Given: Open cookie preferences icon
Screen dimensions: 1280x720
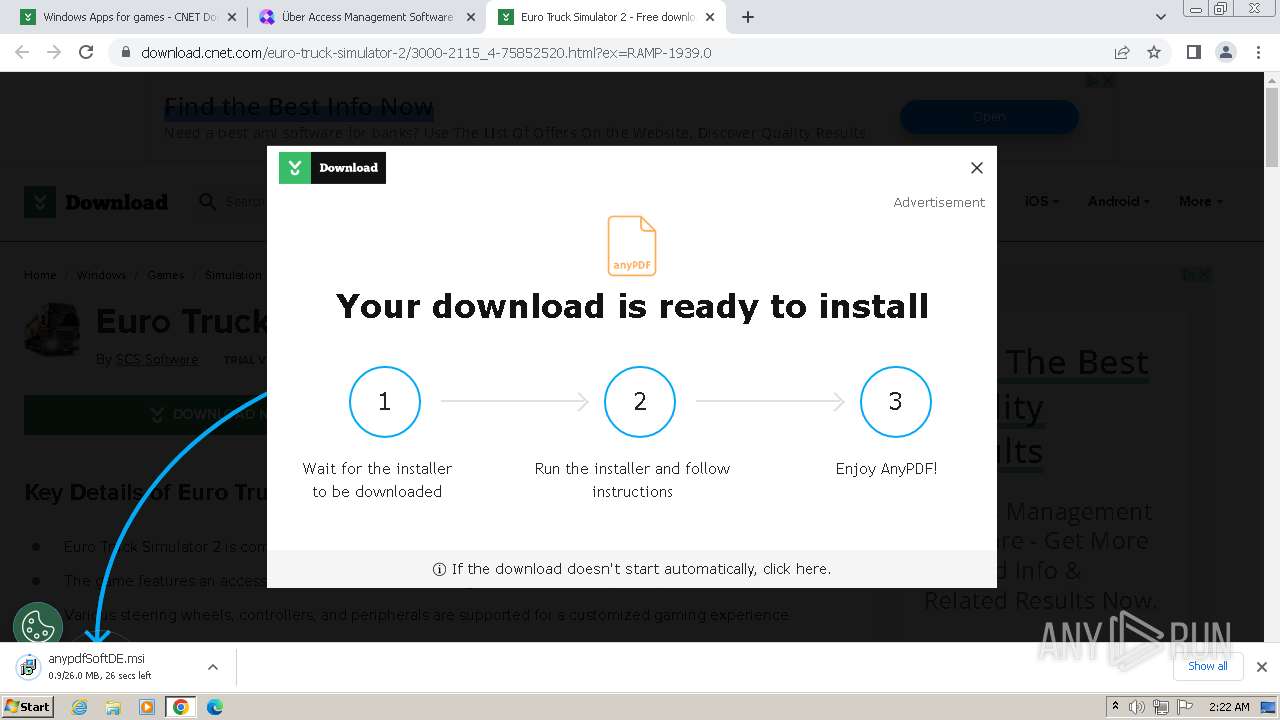Looking at the screenshot, I should point(38,627).
